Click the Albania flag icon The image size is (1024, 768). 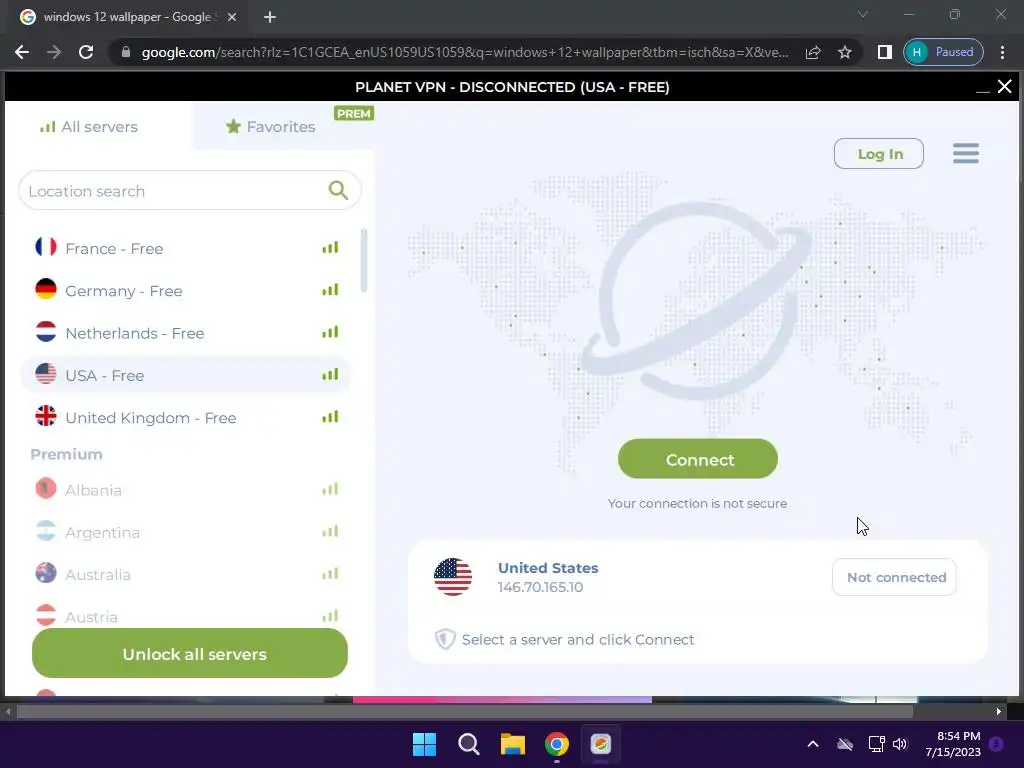46,488
